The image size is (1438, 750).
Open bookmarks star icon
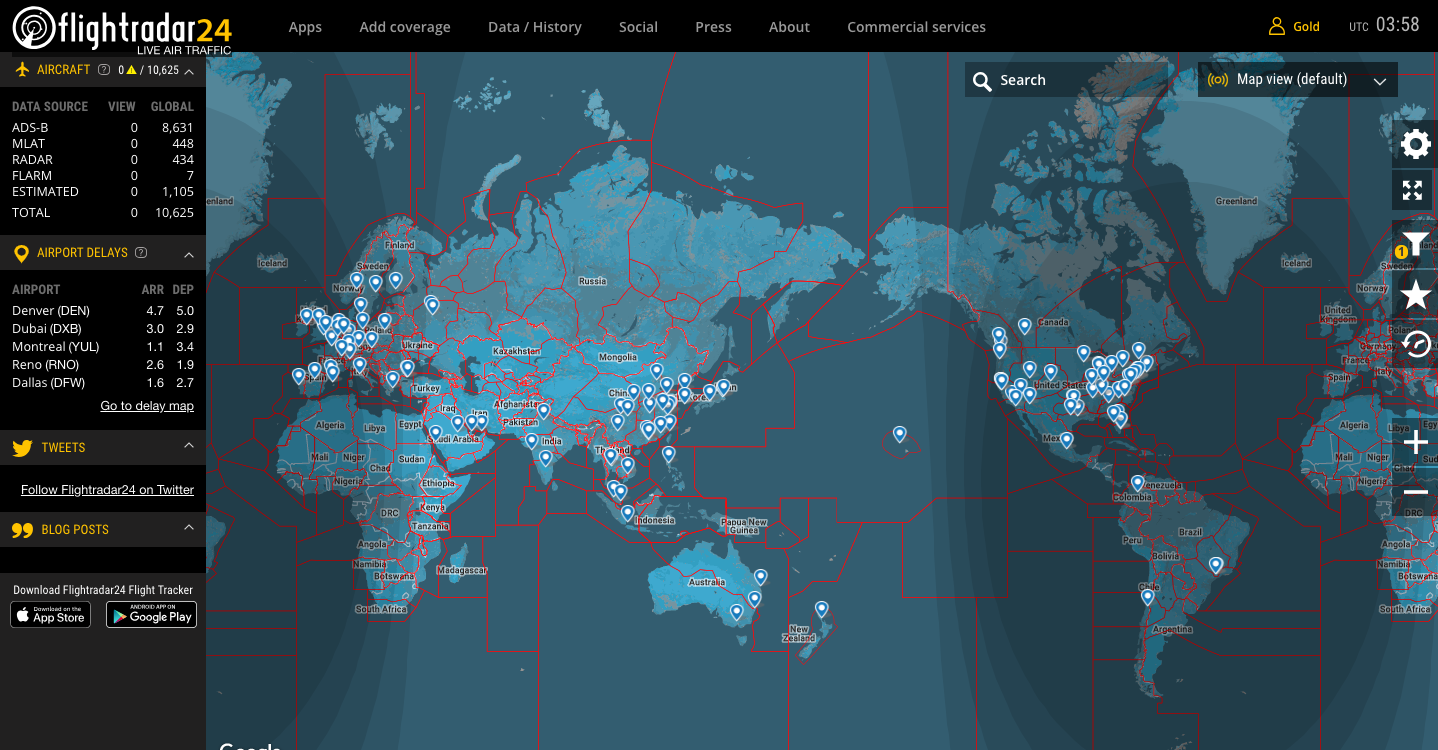click(x=1415, y=294)
